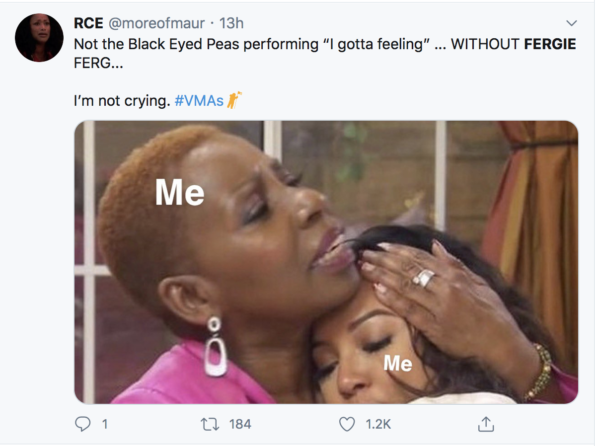The height and width of the screenshot is (446, 595).
Task: Click the 1.2K likes count
Action: point(378,424)
